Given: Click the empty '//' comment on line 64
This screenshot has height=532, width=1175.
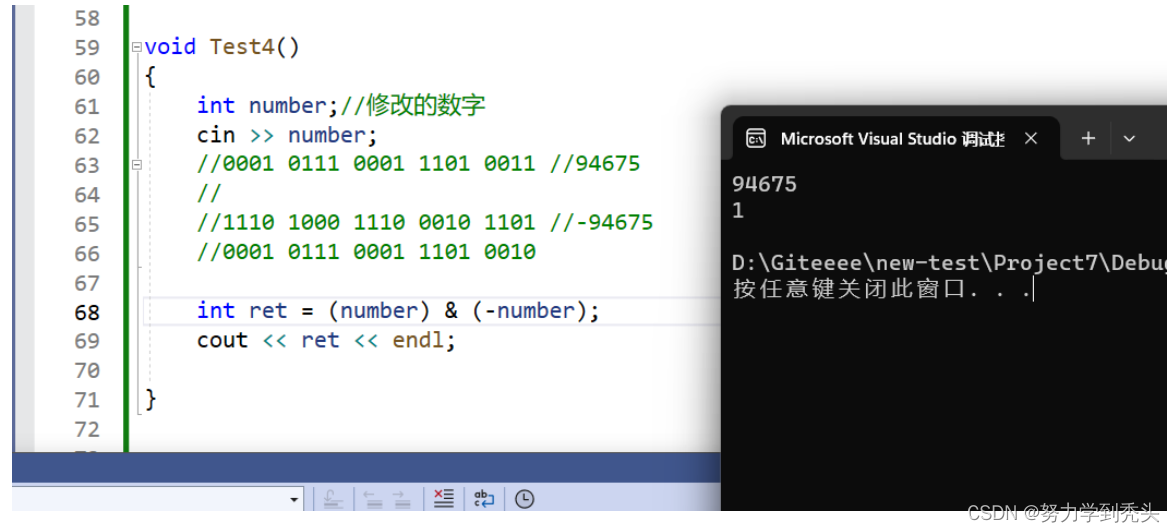Looking at the screenshot, I should coord(209,194).
